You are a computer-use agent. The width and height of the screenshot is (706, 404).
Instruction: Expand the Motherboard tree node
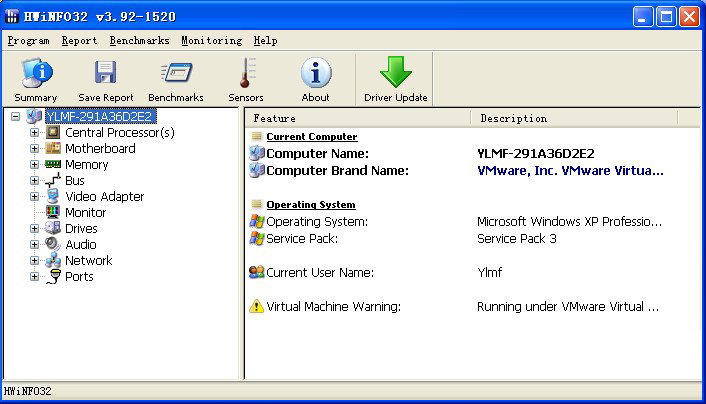tap(34, 149)
